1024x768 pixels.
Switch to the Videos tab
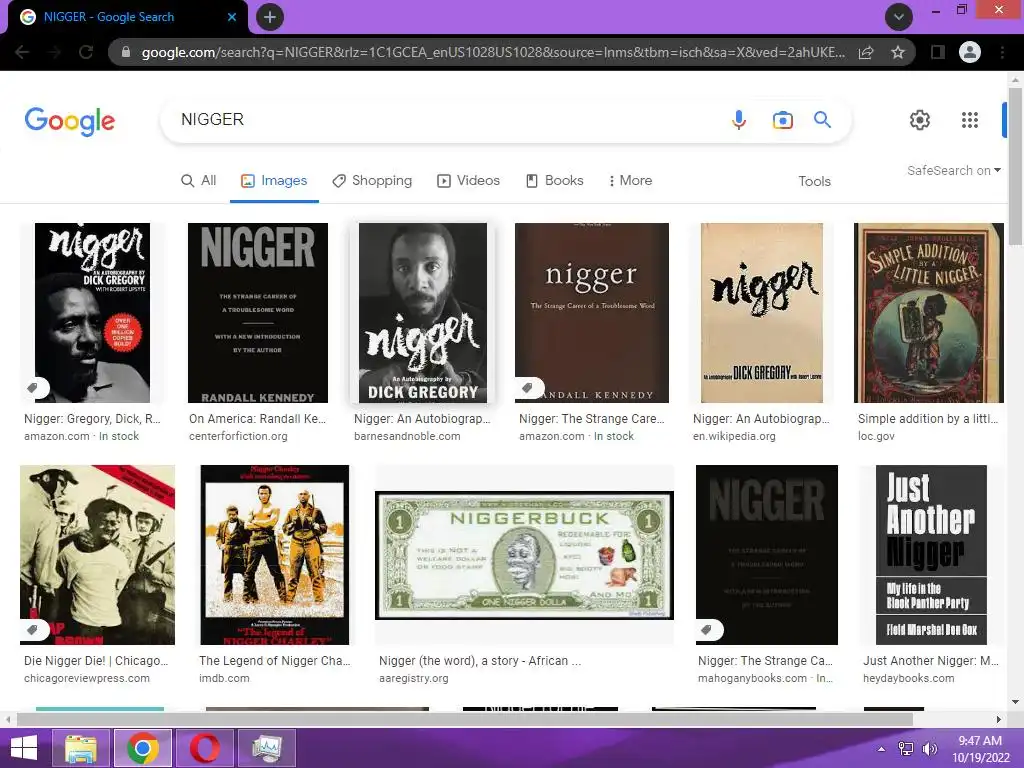tap(469, 181)
